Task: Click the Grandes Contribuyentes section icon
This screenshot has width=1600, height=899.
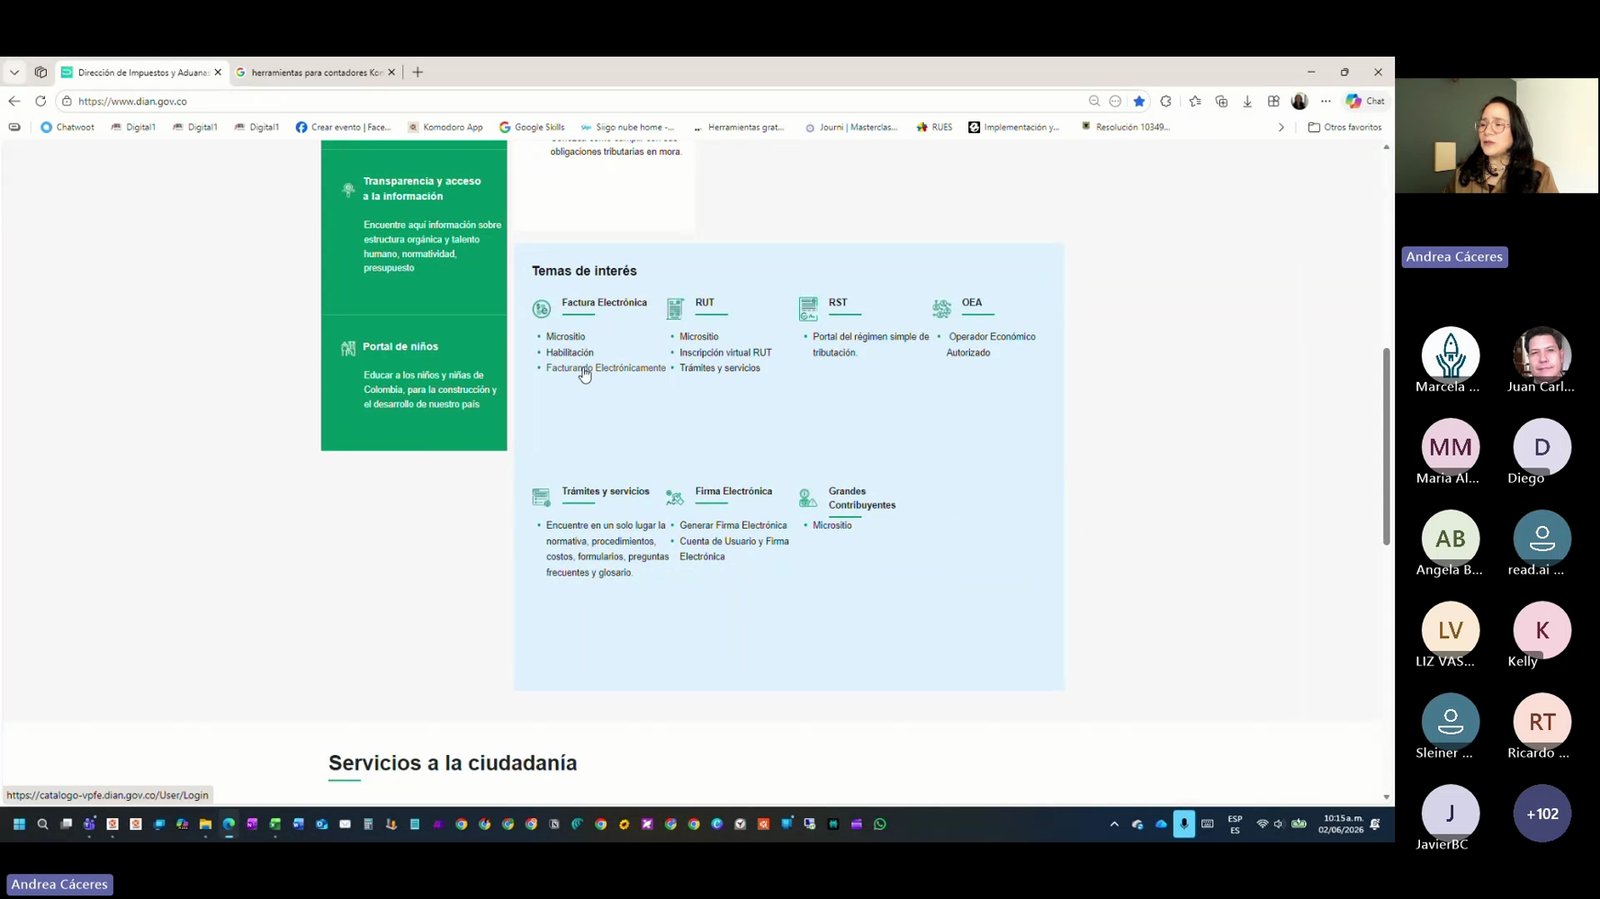Action: tap(808, 497)
